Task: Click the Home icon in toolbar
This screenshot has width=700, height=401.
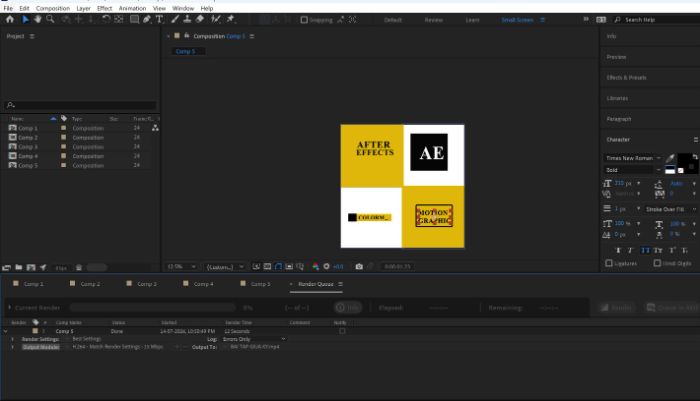Action: pyautogui.click(x=10, y=19)
